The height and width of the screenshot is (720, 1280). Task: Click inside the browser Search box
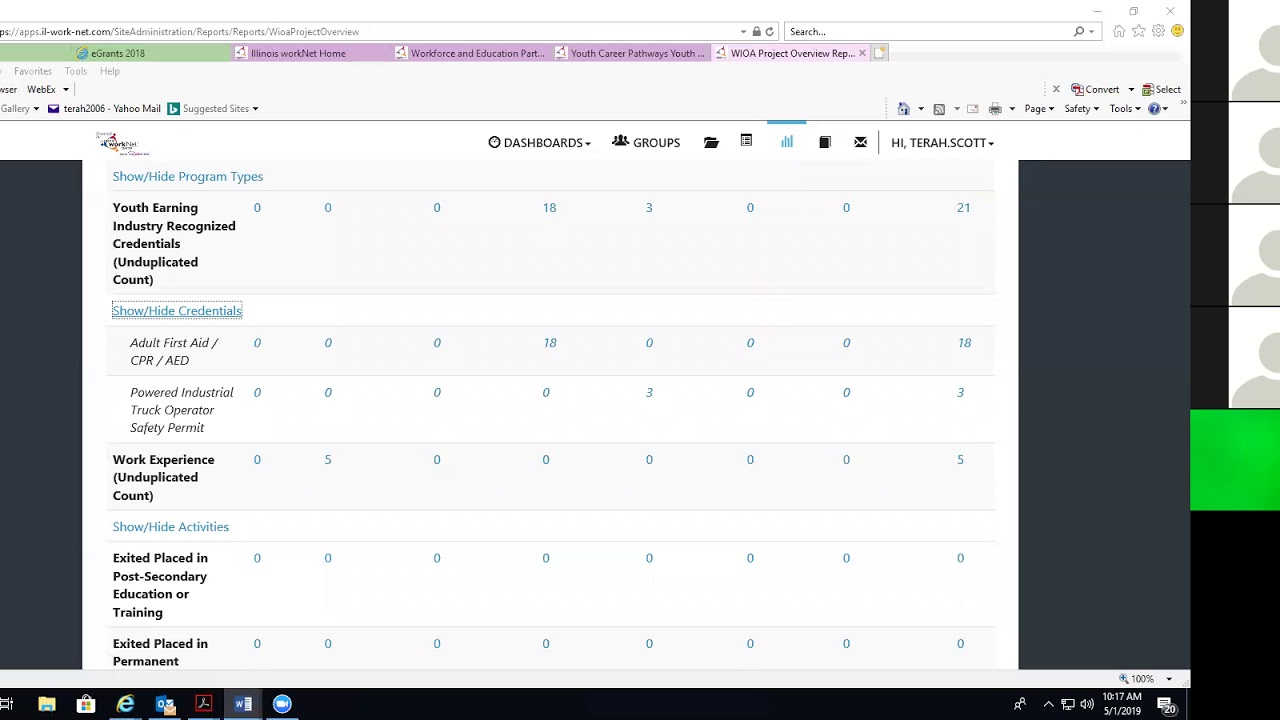(x=928, y=32)
